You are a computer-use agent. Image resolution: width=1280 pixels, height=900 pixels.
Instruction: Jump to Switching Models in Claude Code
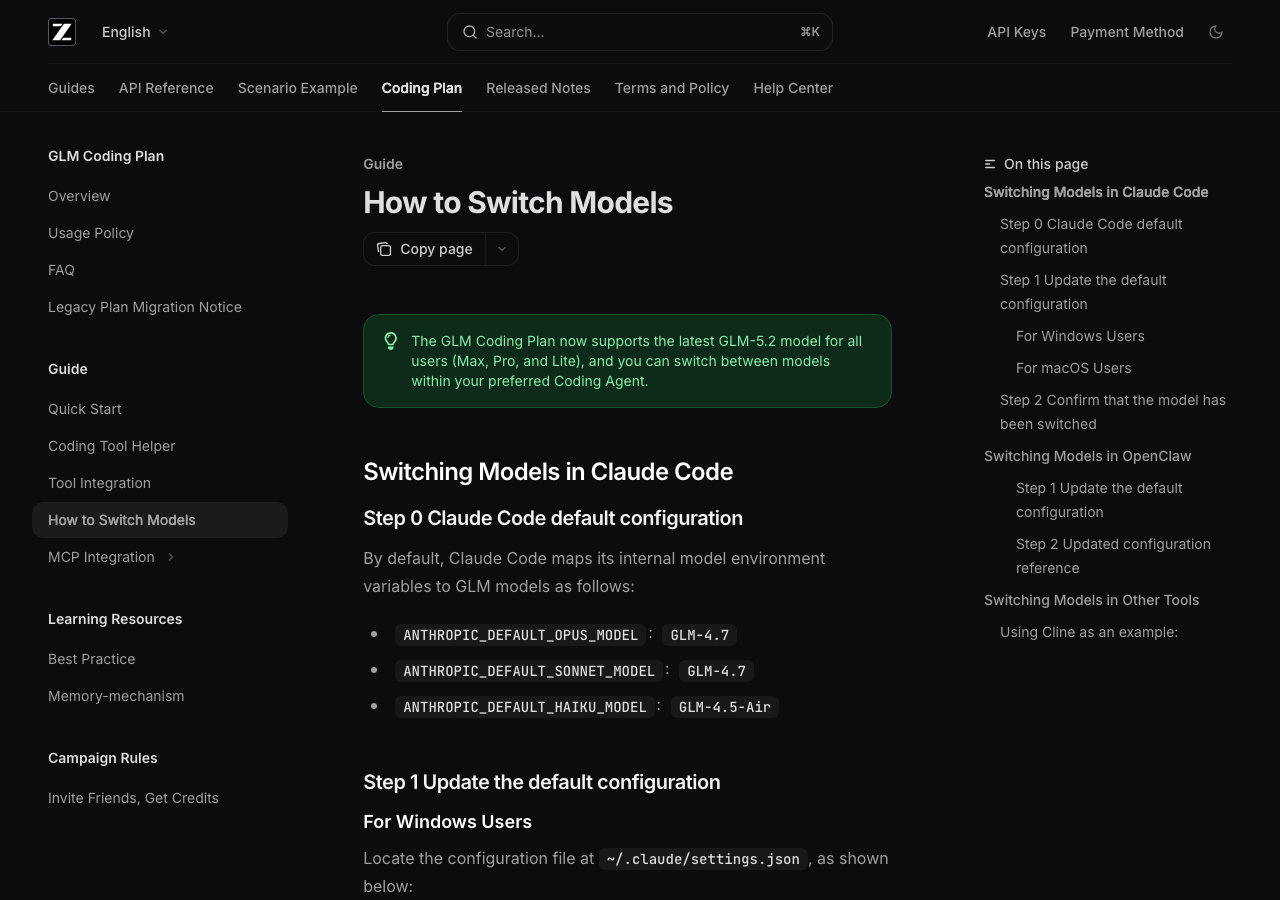click(x=1096, y=192)
